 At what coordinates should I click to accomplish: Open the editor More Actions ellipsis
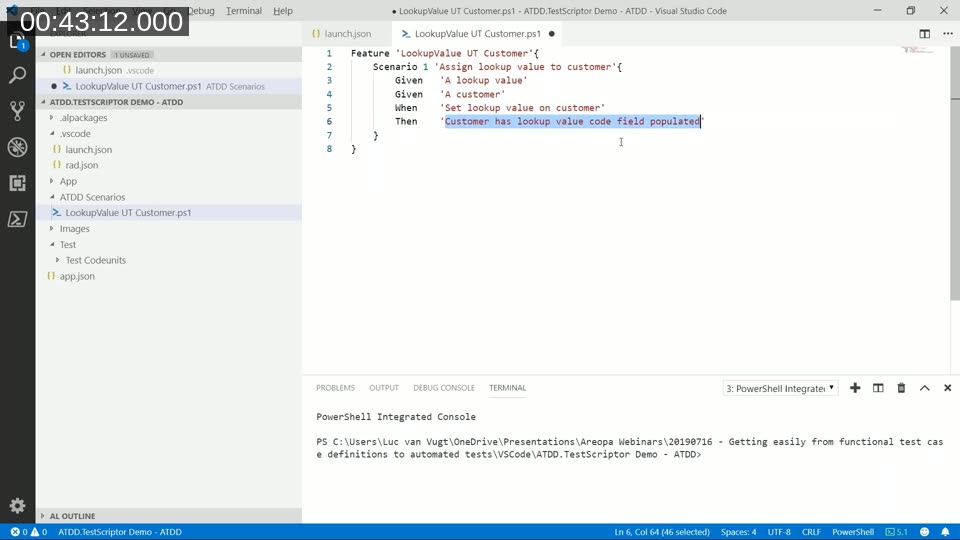[x=948, y=34]
